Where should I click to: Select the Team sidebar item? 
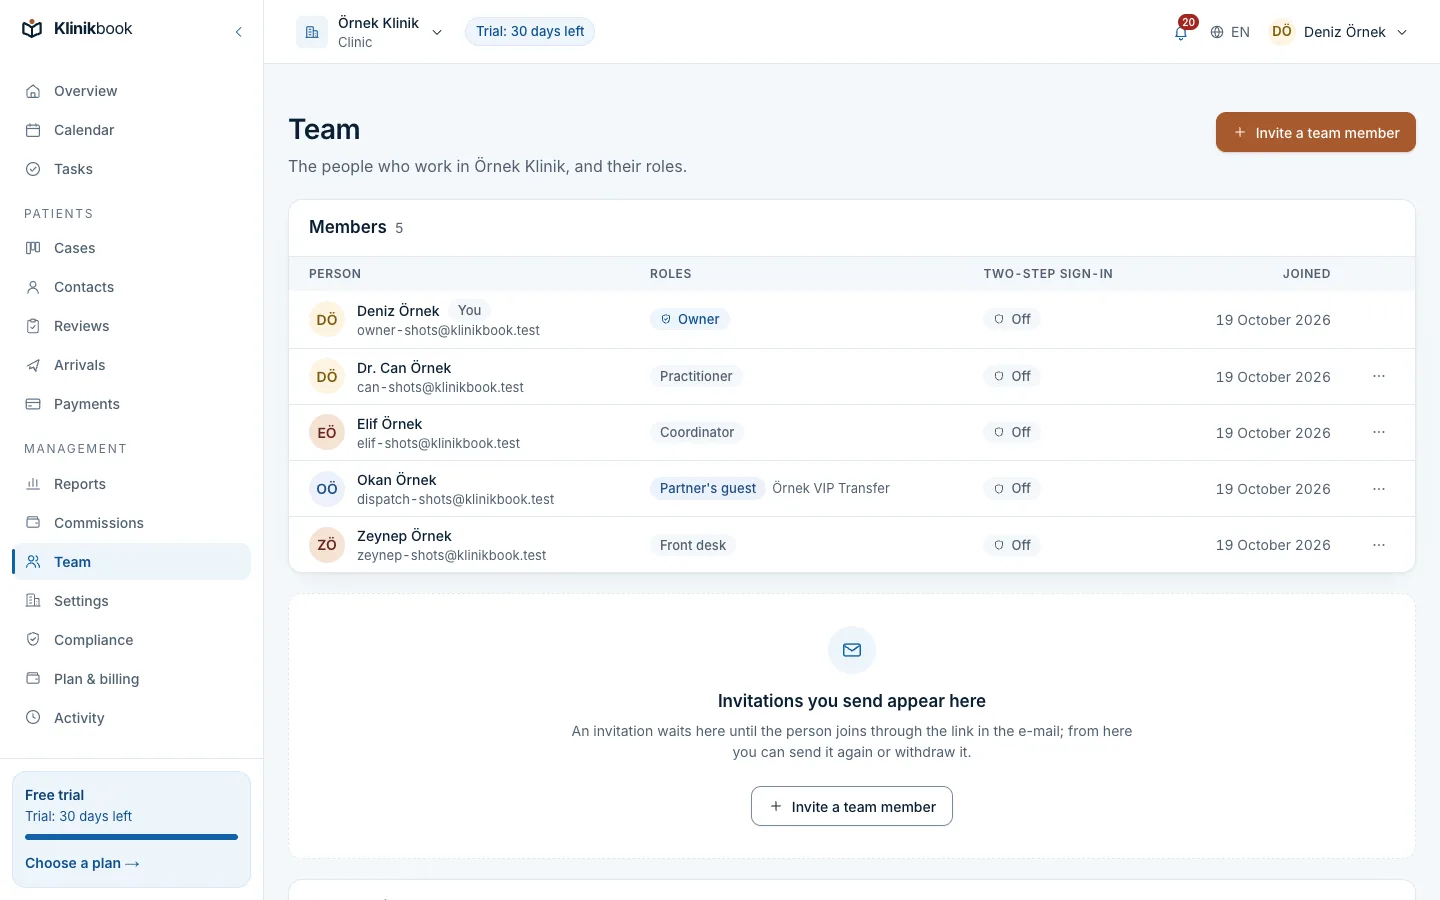[x=131, y=562]
